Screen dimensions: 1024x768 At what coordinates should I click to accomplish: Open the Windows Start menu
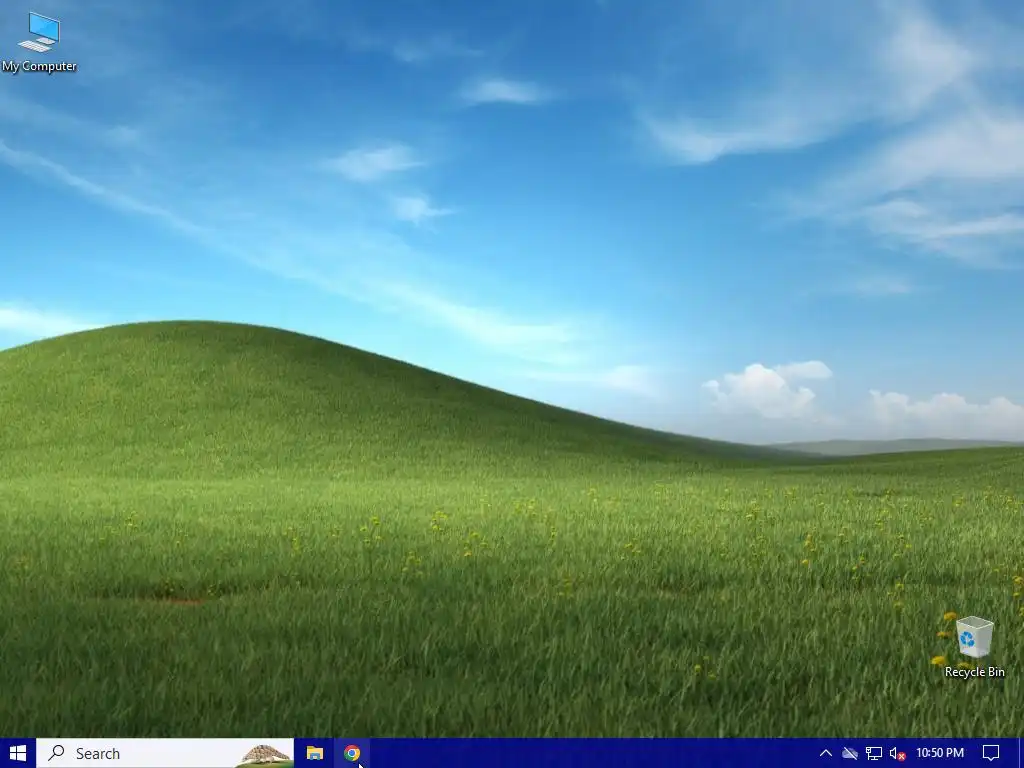tap(18, 753)
